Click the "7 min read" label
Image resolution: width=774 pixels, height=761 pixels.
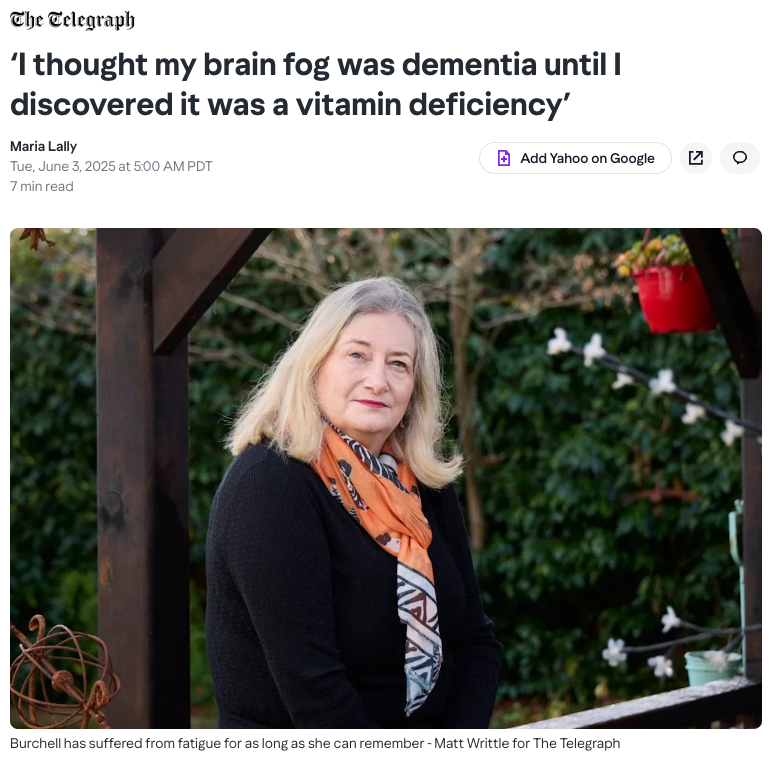coord(41,186)
